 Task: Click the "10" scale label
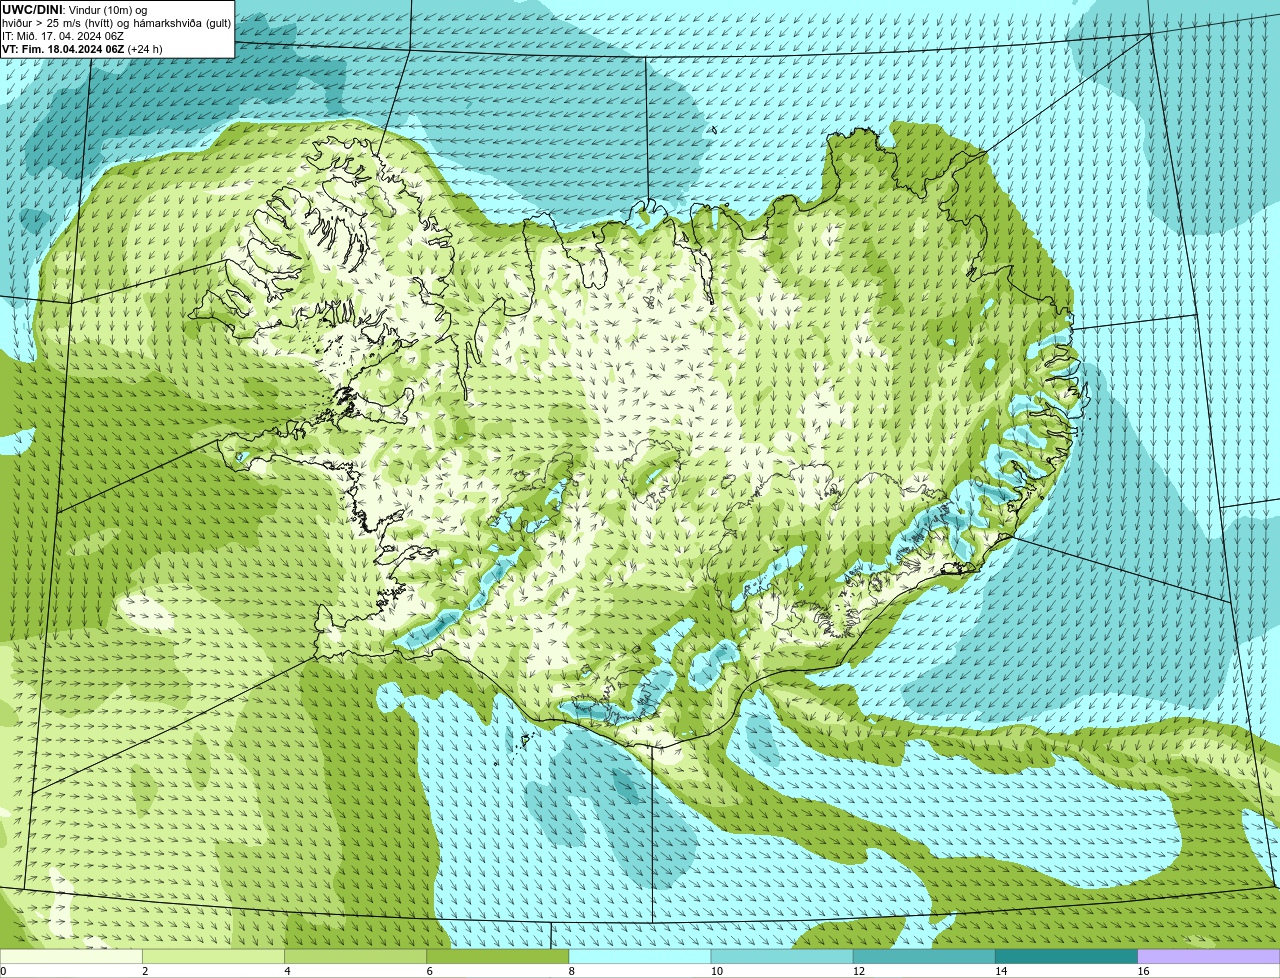click(717, 971)
